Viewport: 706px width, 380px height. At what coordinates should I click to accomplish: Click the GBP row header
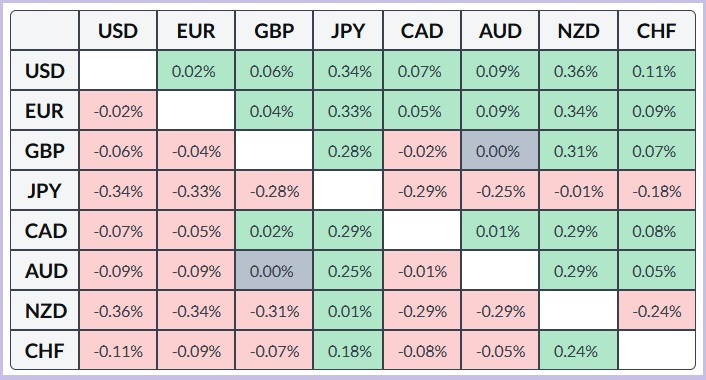point(45,150)
